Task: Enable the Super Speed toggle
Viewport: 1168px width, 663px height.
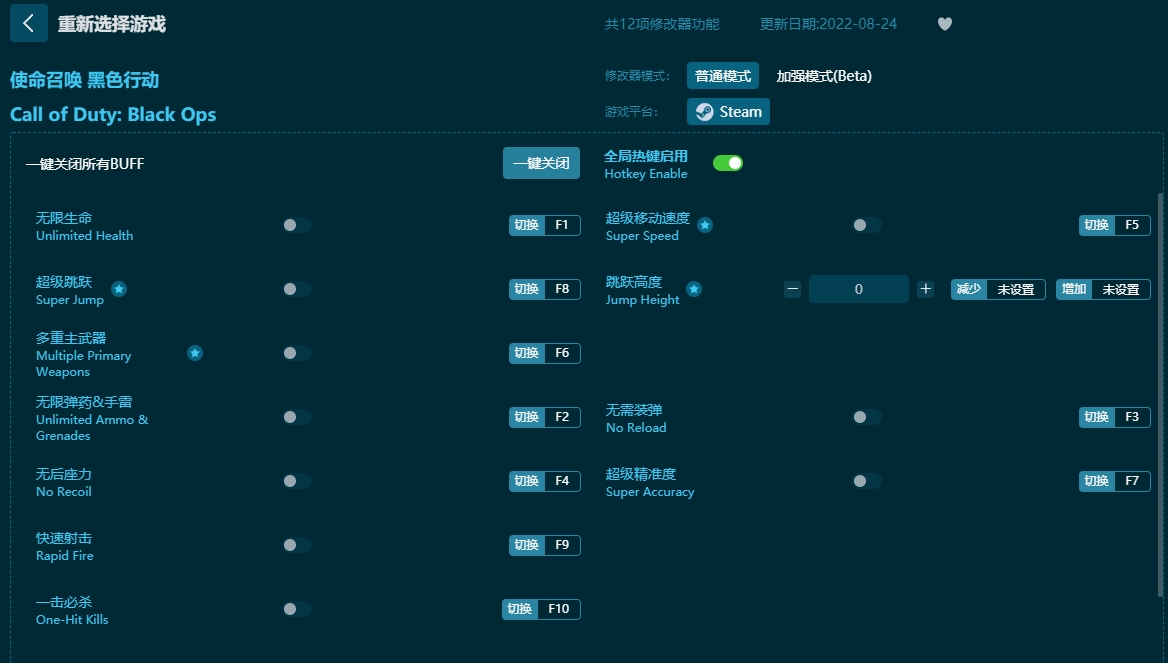Action: pyautogui.click(x=867, y=225)
